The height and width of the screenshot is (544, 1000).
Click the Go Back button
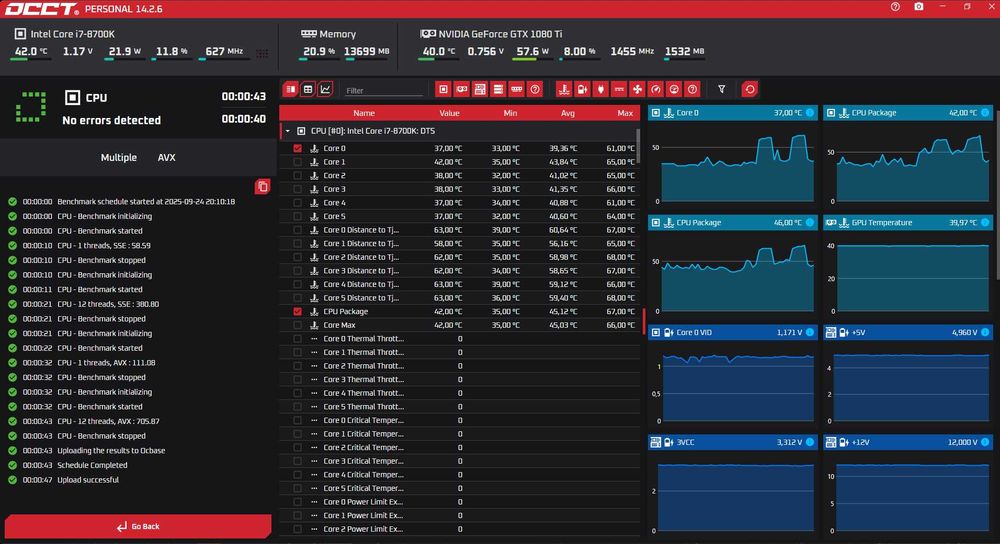[138, 526]
